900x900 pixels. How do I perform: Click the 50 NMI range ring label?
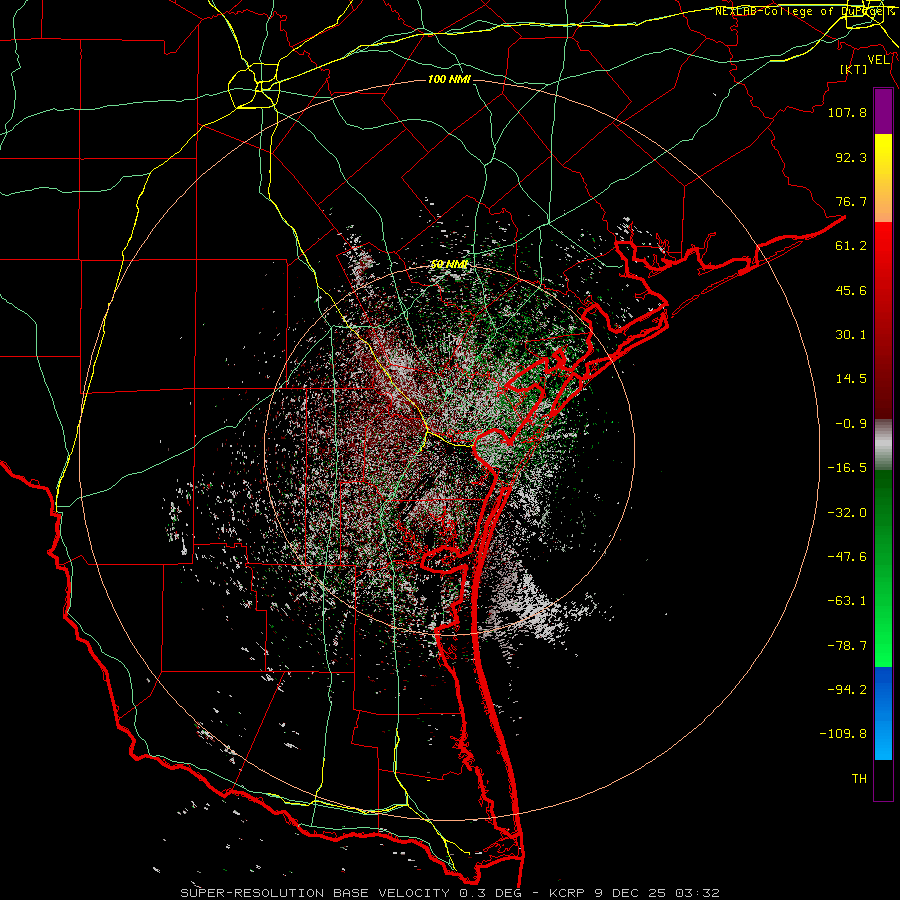click(x=449, y=264)
